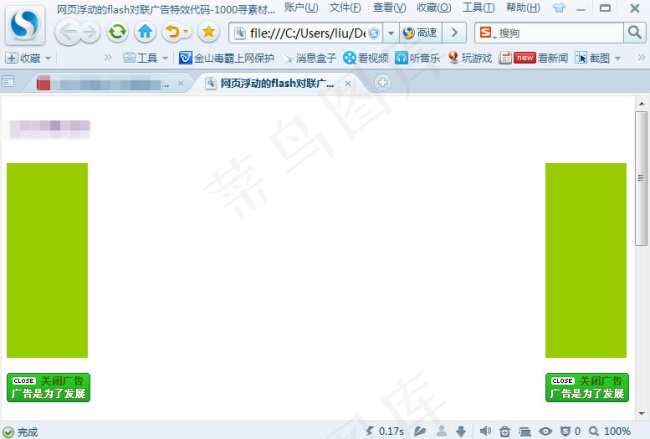The image size is (650, 439).
Task: Expand right toolbar overflow chevron
Action: pos(641,57)
